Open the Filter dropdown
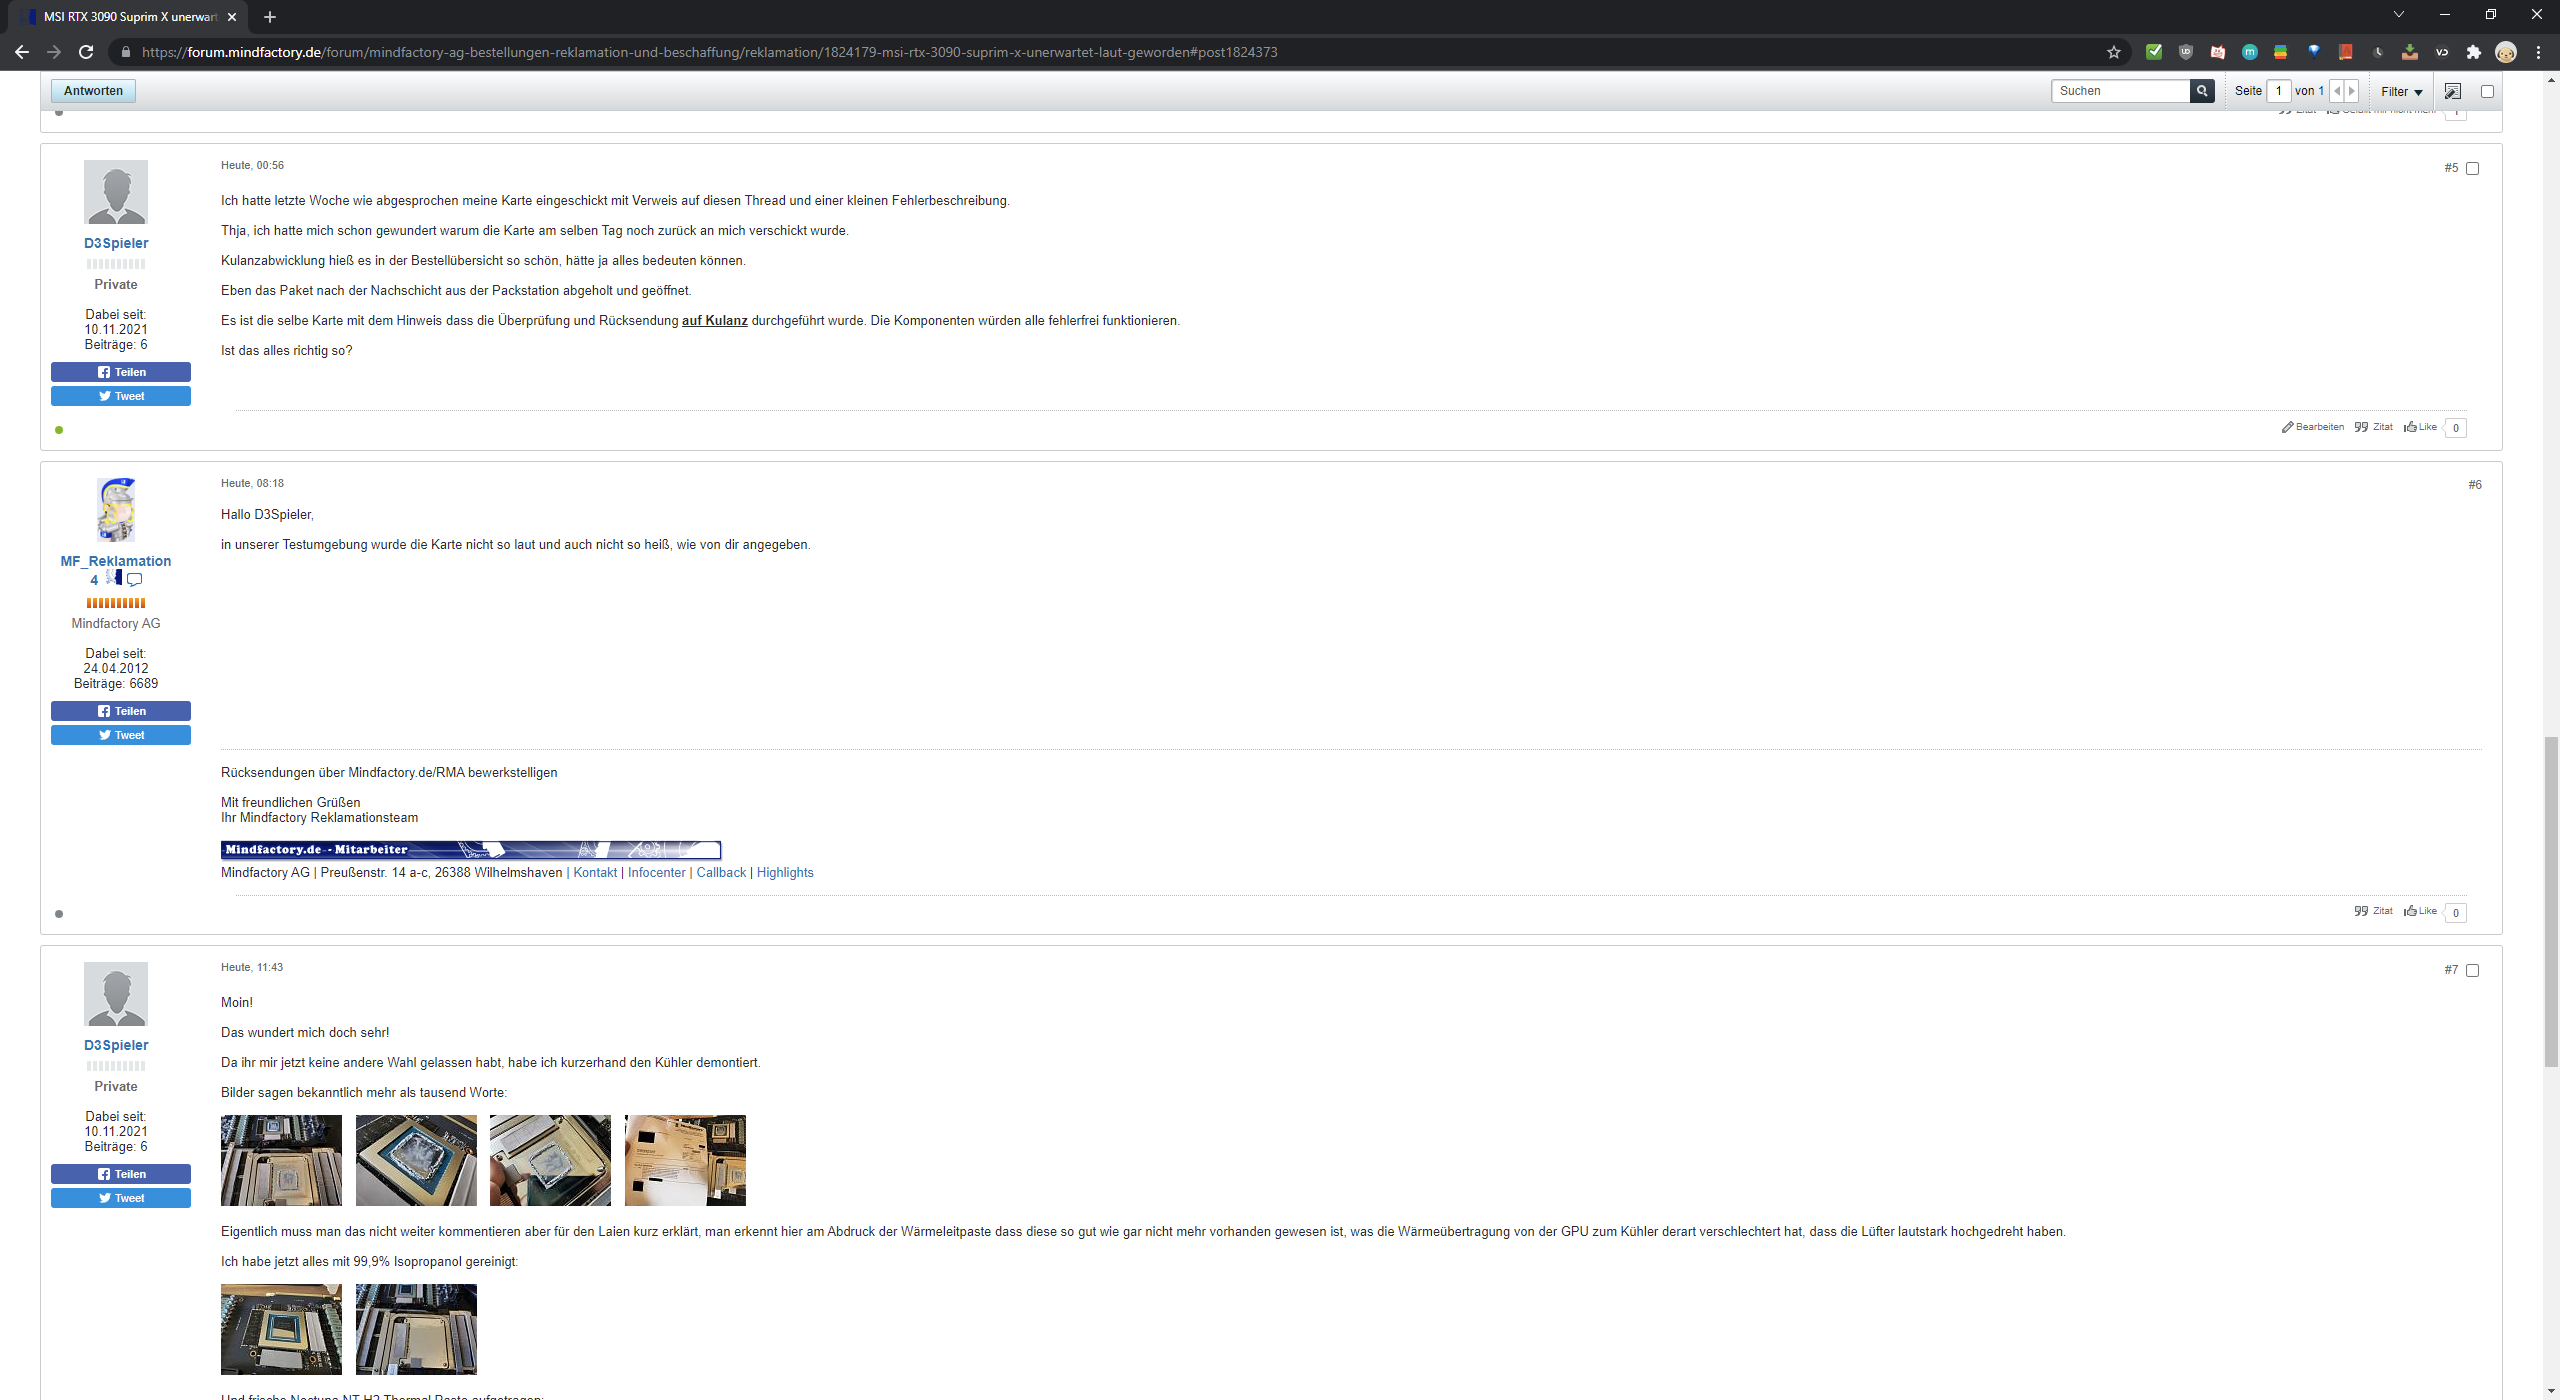2560x1400 pixels. [2401, 91]
